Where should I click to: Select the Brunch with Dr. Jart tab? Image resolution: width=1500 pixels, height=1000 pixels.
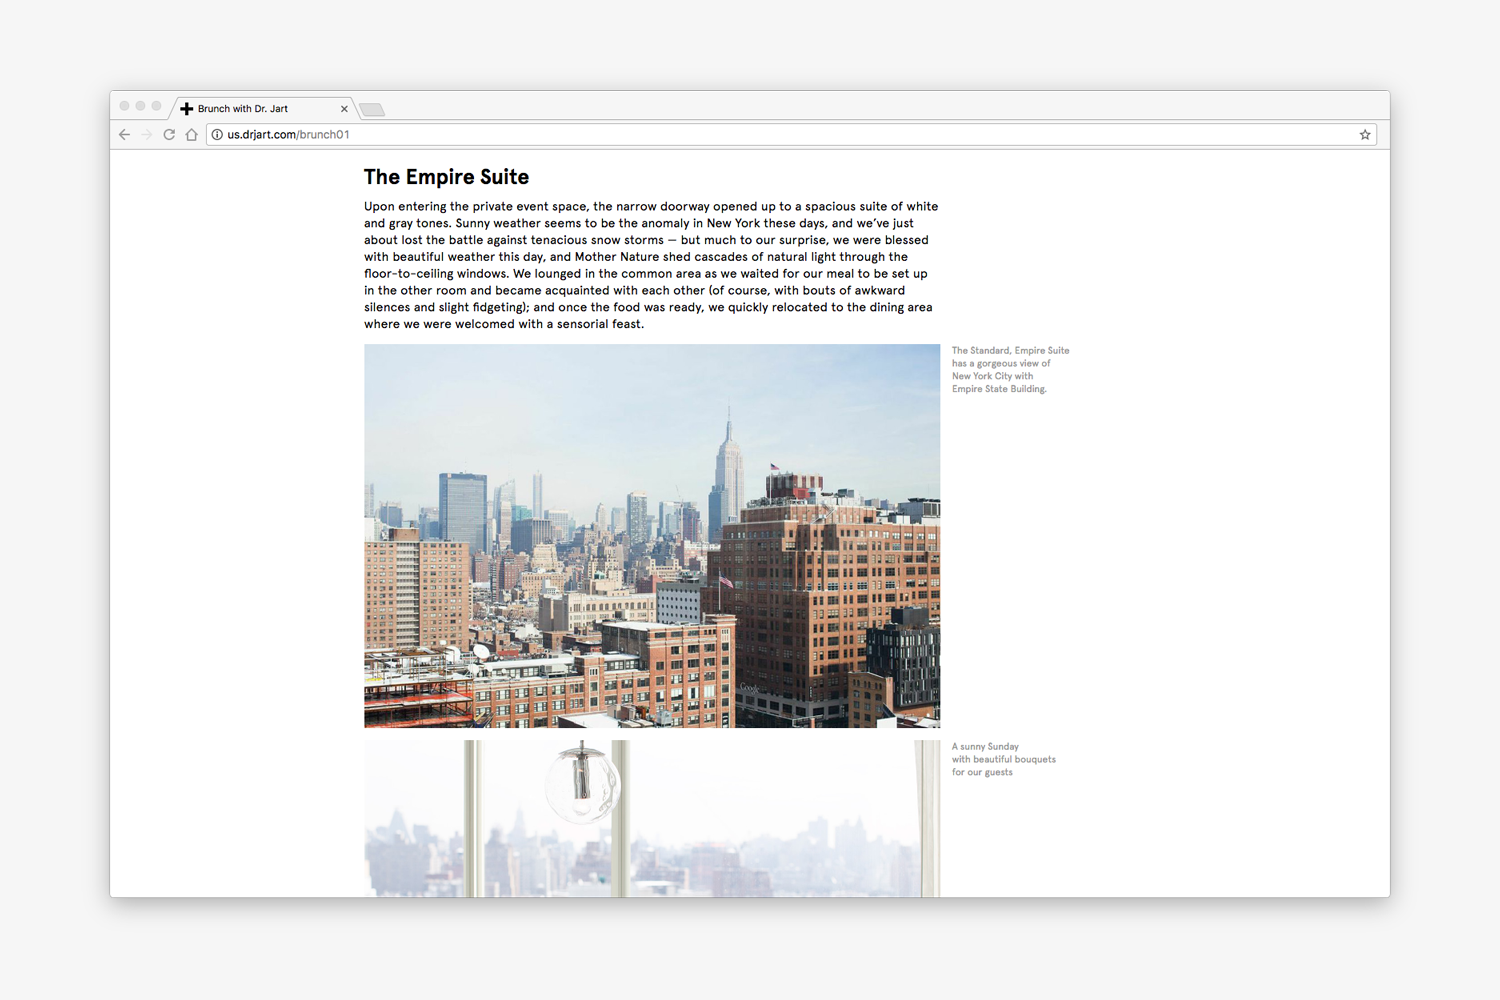264,108
